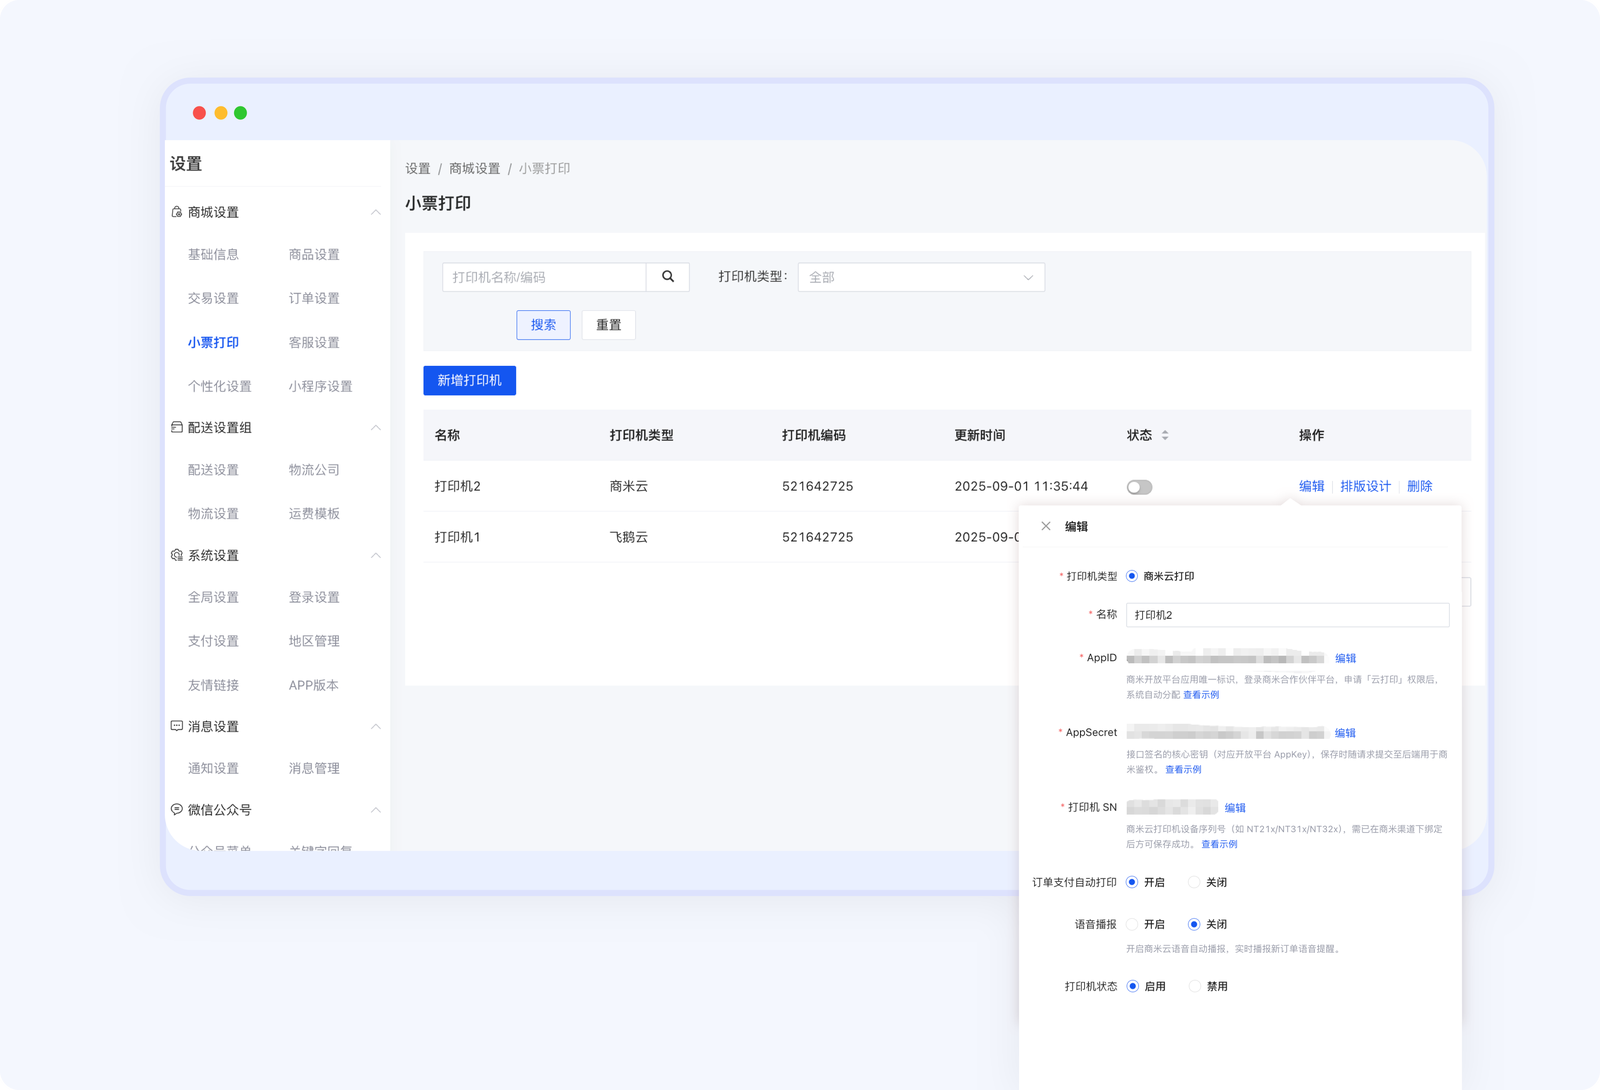The height and width of the screenshot is (1090, 1600).
Task: Click 排版设计 link for 打印机2
Action: pyautogui.click(x=1365, y=486)
